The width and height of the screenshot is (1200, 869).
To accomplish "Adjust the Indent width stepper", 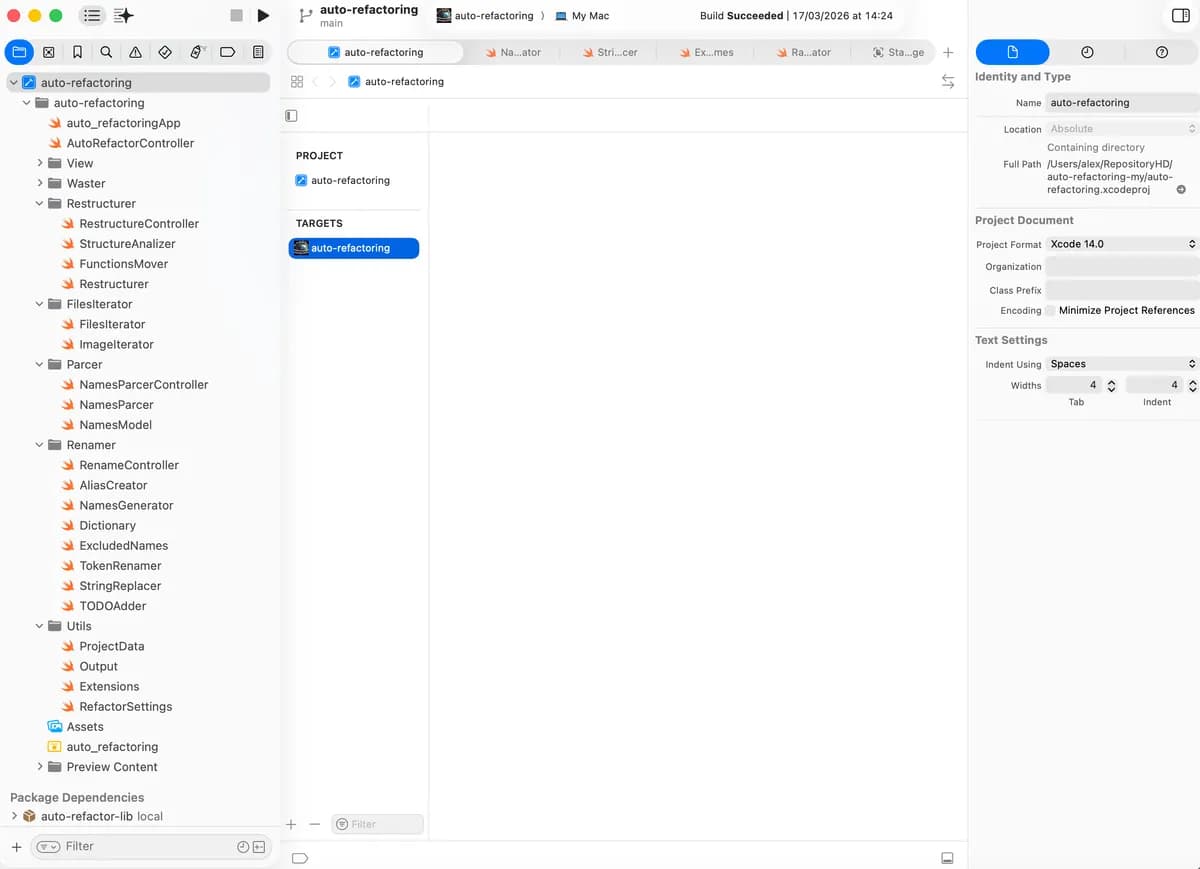I will click(1192, 385).
